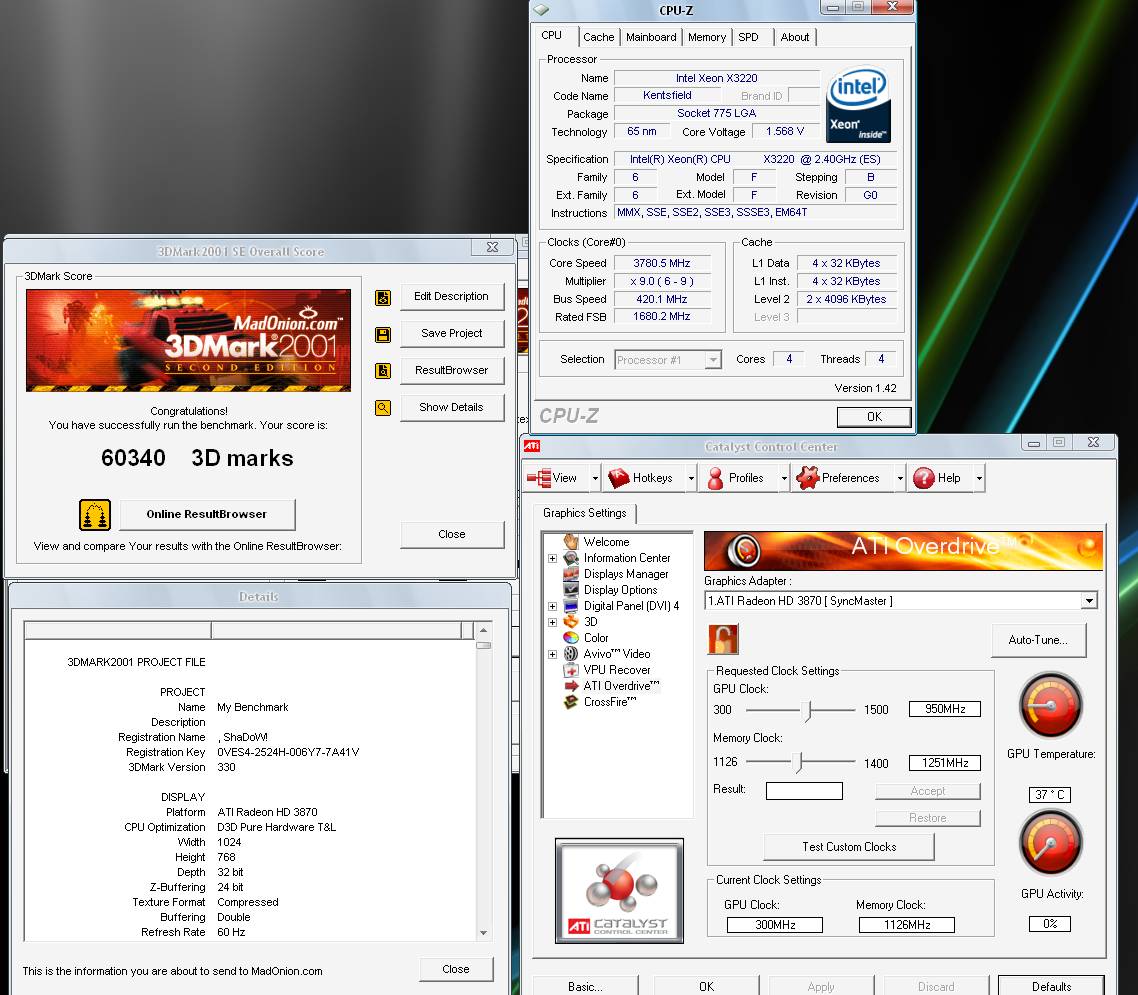Screen dimensions: 1138x995
Task: Click the Edit Description icon in 3DMark
Action: click(383, 298)
